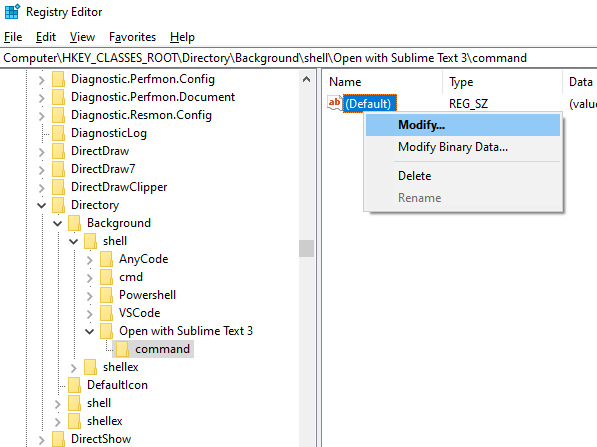Click the Diagnostic.Perfmon.Config folder icon
Viewport: 597px width, 447px height.
(58, 79)
